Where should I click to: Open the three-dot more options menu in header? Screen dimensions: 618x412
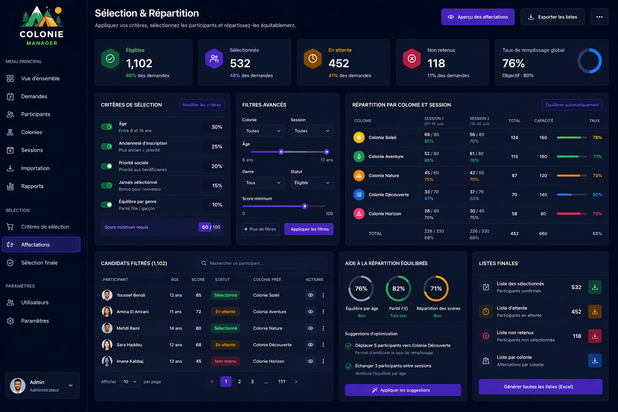[x=599, y=17]
